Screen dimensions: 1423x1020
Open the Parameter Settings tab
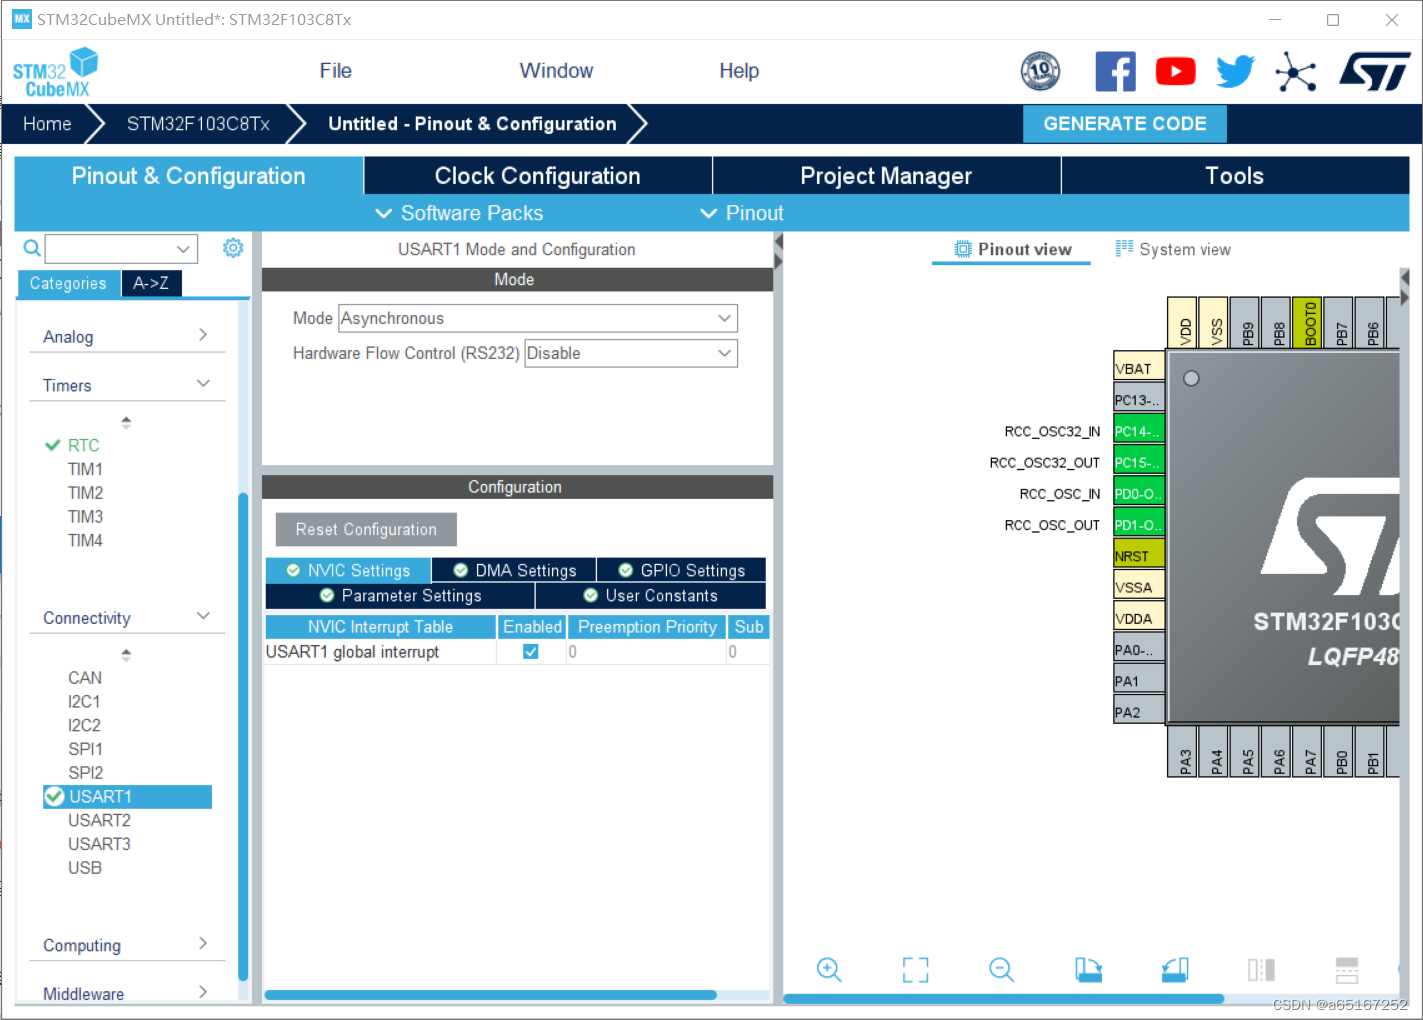pos(400,595)
